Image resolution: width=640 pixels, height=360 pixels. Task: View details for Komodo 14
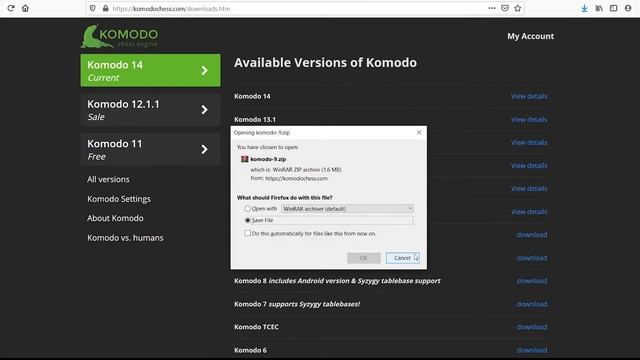529,96
